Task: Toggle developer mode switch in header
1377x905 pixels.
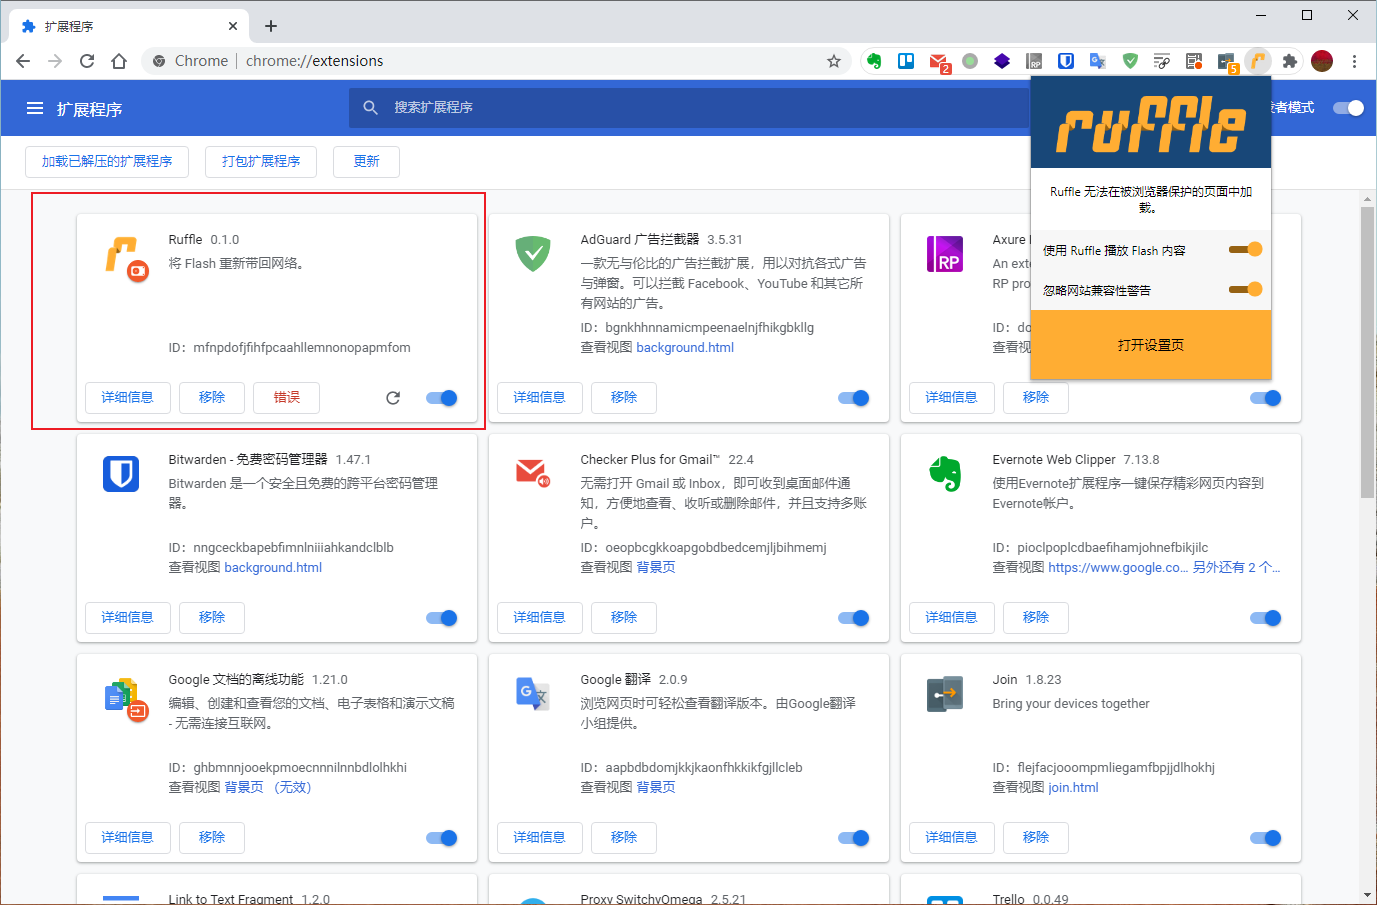Action: 1349,108
